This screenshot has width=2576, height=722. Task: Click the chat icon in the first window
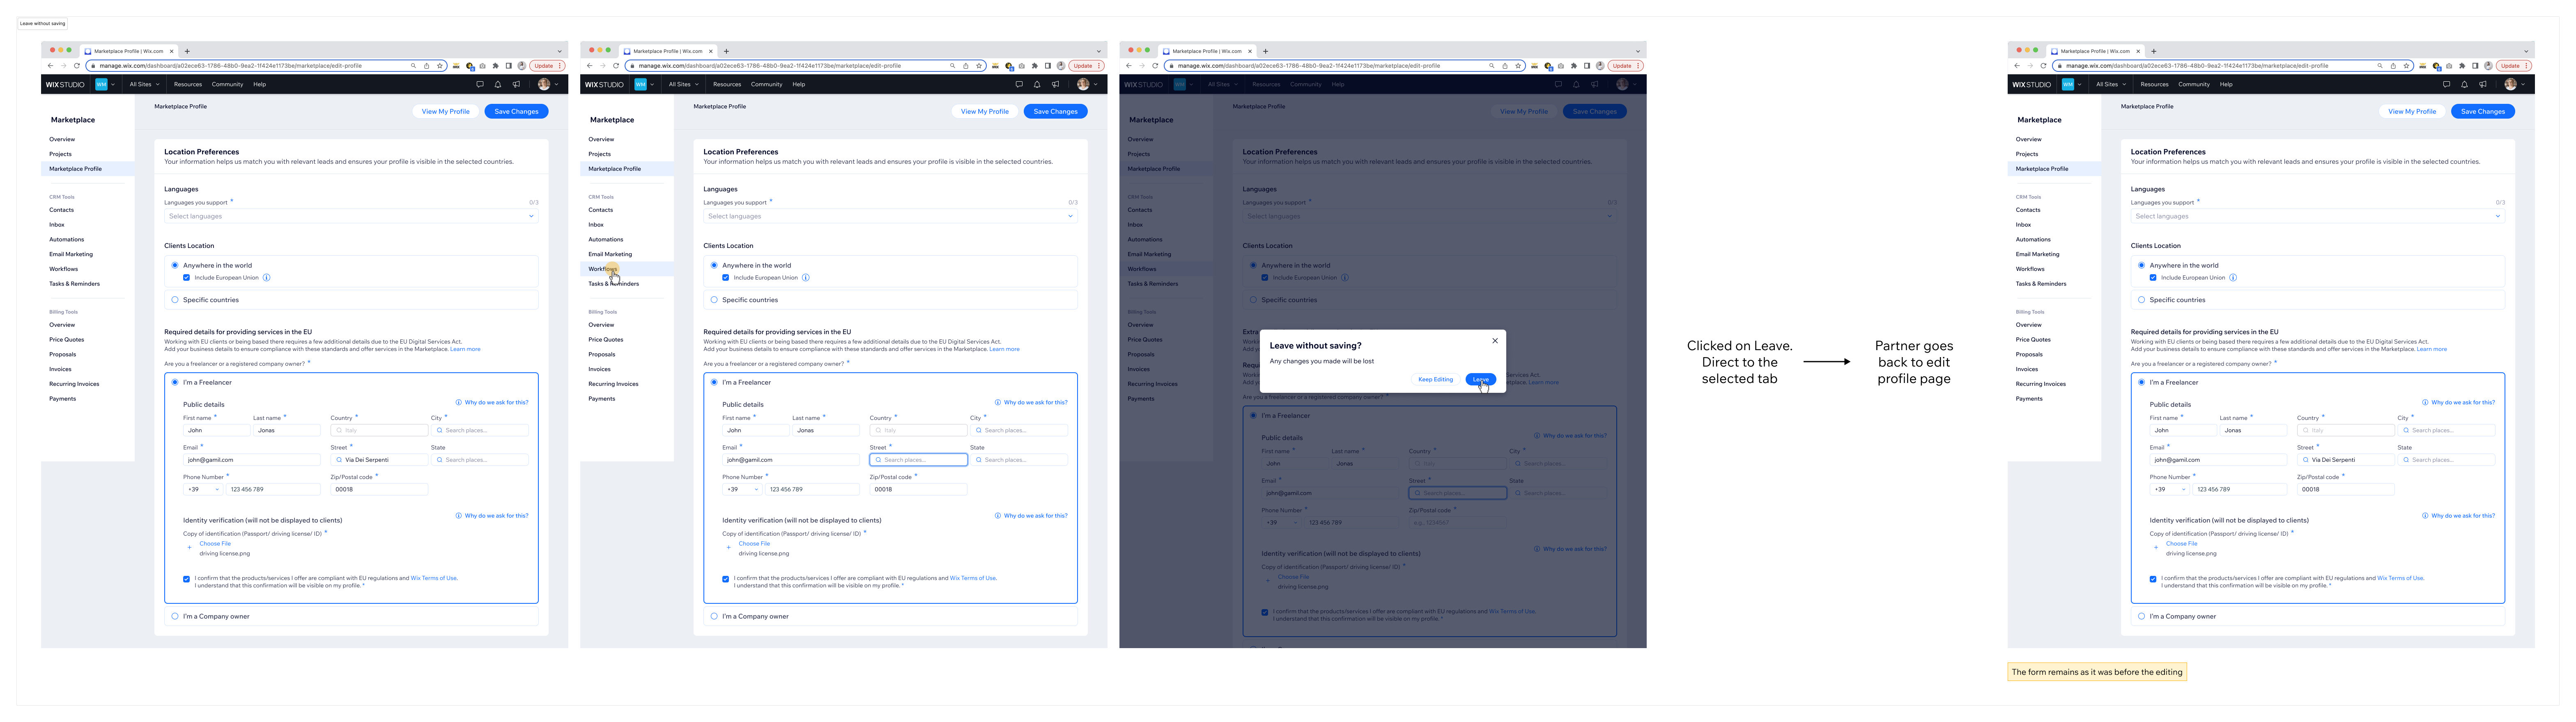480,84
